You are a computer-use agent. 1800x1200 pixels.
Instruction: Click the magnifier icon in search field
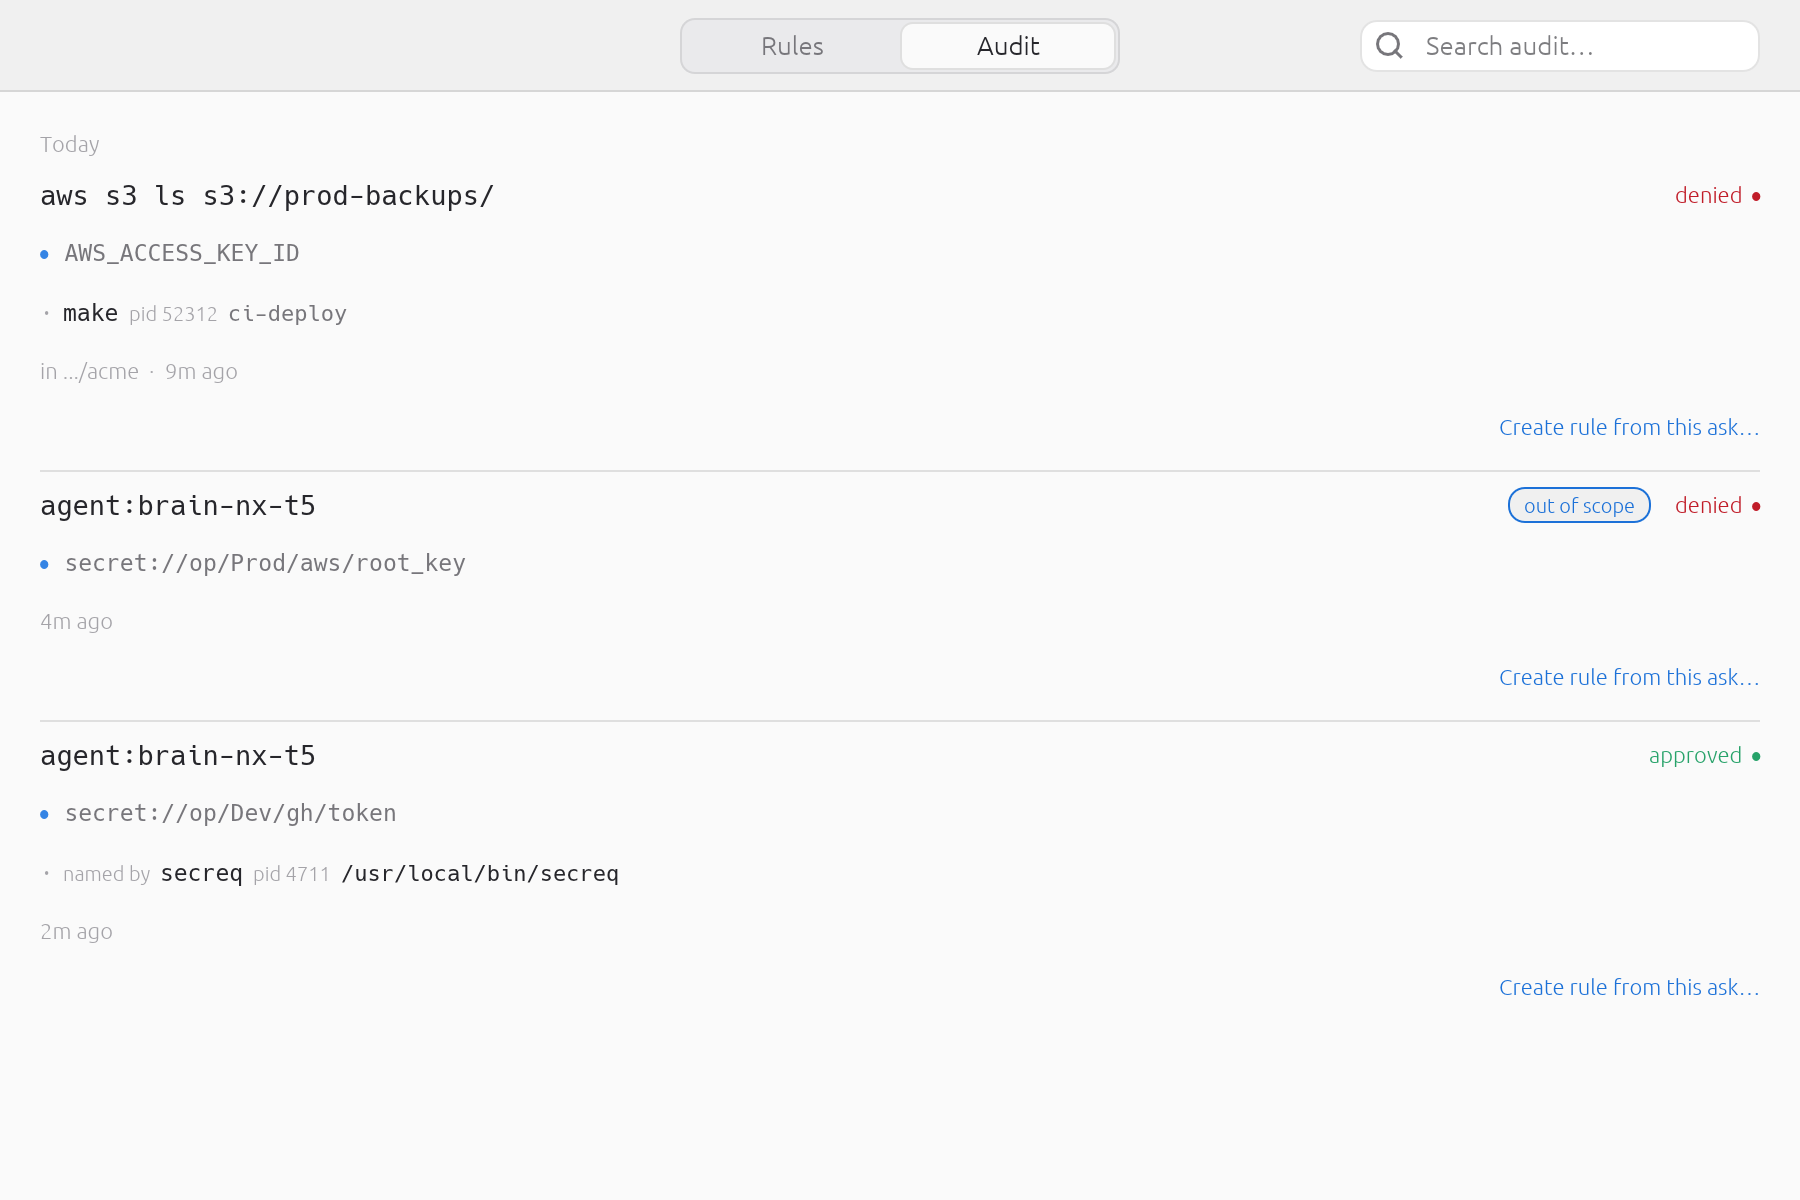click(1389, 46)
